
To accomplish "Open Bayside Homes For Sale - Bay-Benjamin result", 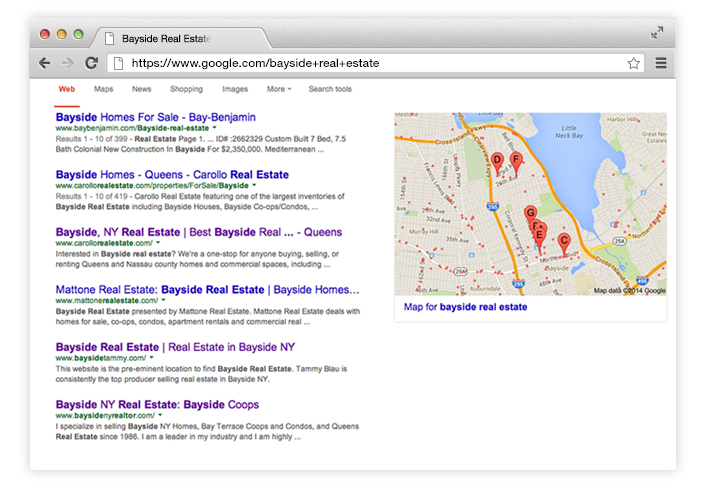I will [156, 117].
